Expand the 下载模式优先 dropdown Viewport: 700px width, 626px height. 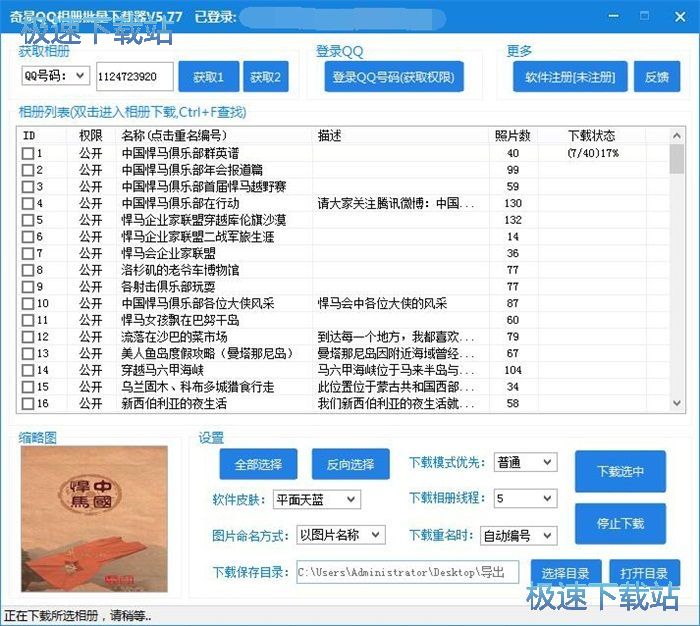coord(525,462)
